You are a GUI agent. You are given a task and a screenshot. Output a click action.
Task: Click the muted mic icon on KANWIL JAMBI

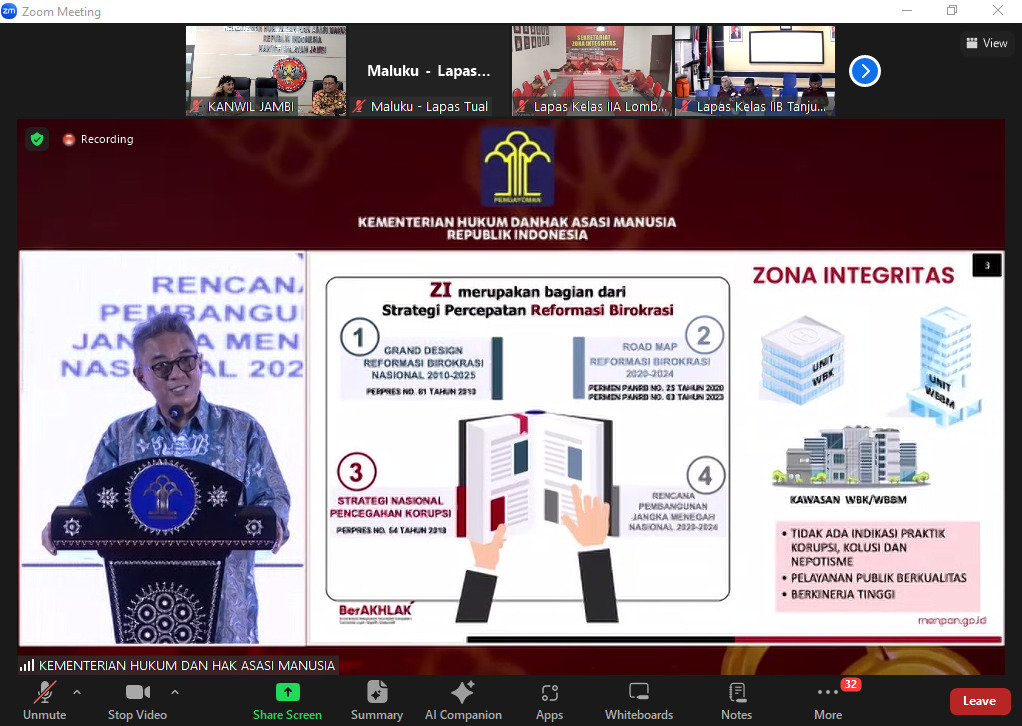196,106
